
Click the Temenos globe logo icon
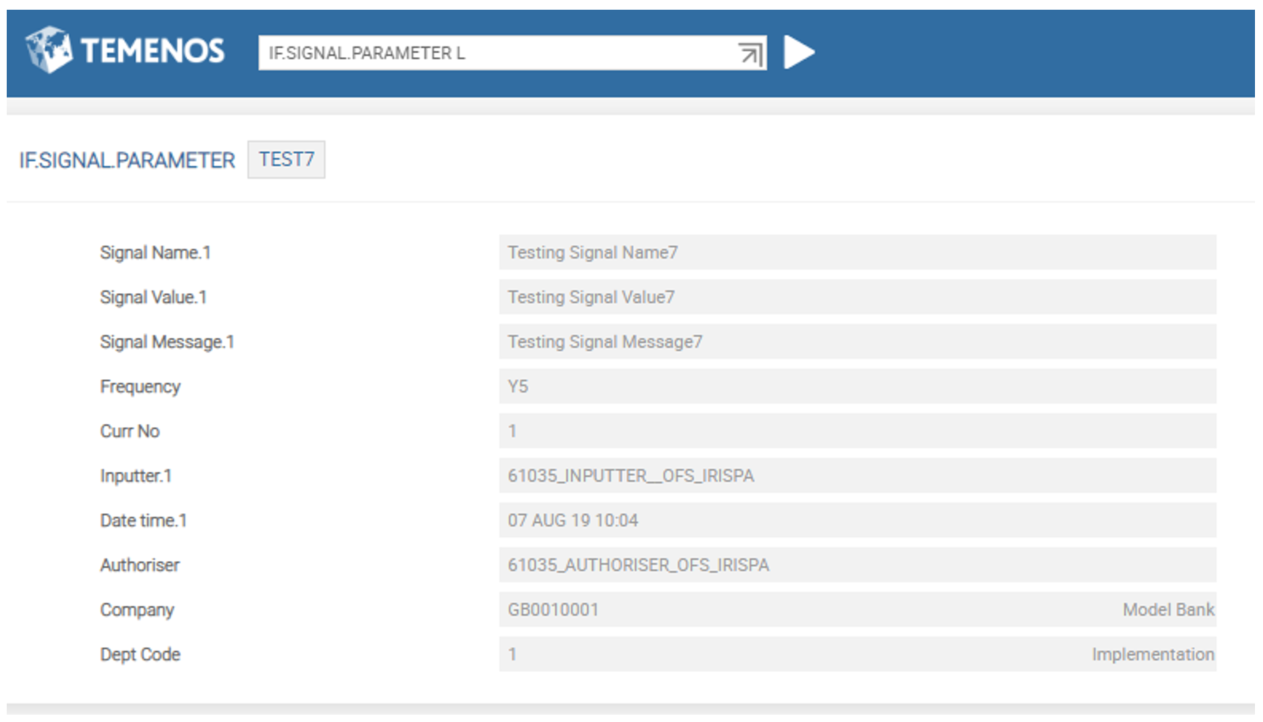[48, 50]
